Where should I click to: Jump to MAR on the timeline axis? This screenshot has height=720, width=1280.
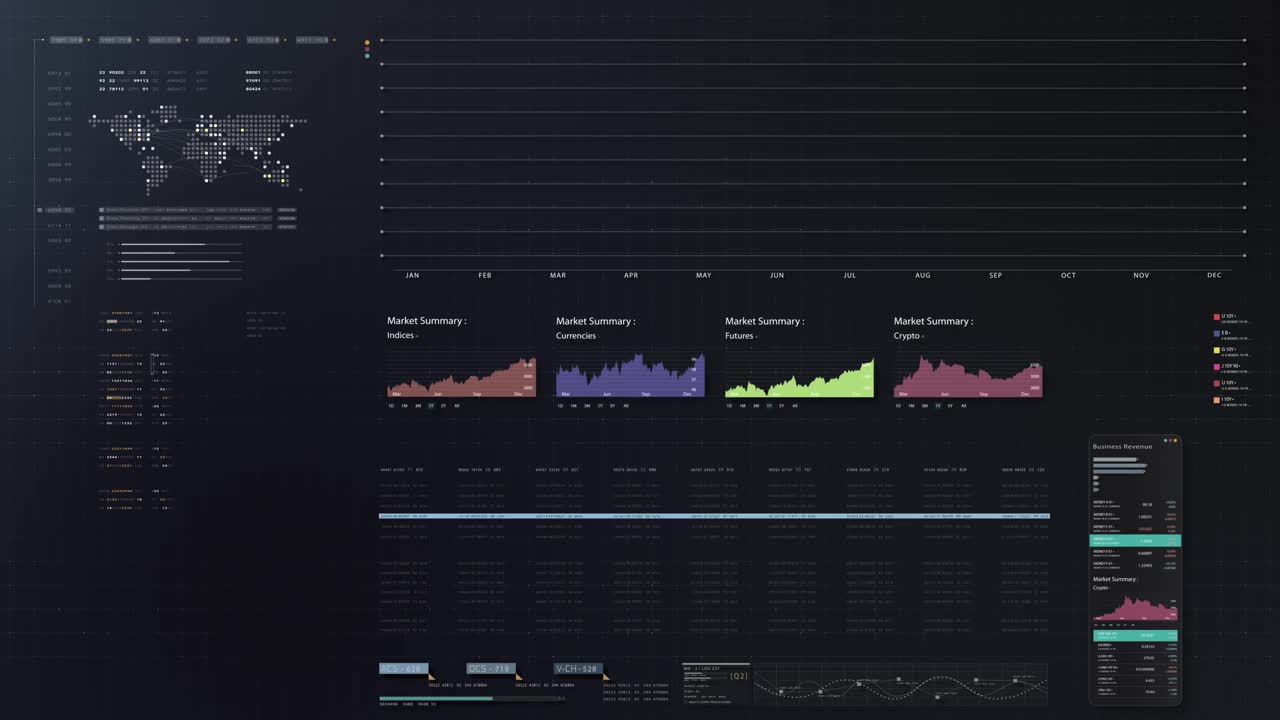tap(558, 275)
